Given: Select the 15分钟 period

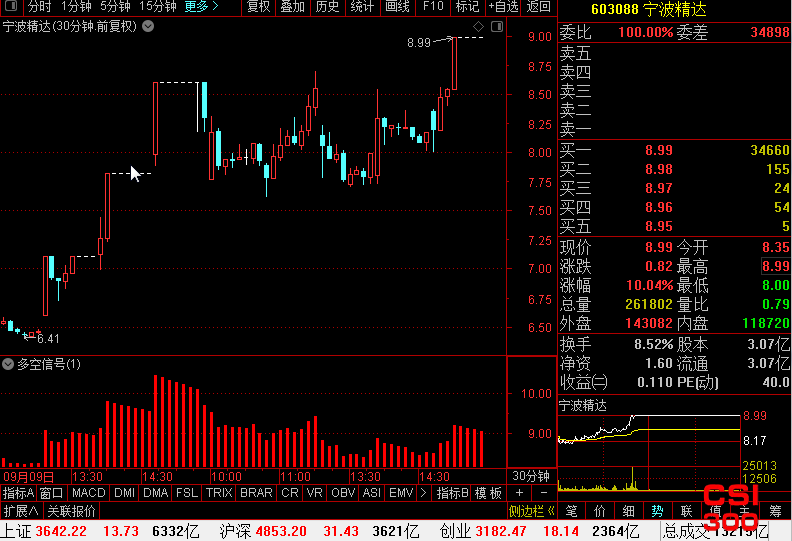Looking at the screenshot, I should pos(158,7).
